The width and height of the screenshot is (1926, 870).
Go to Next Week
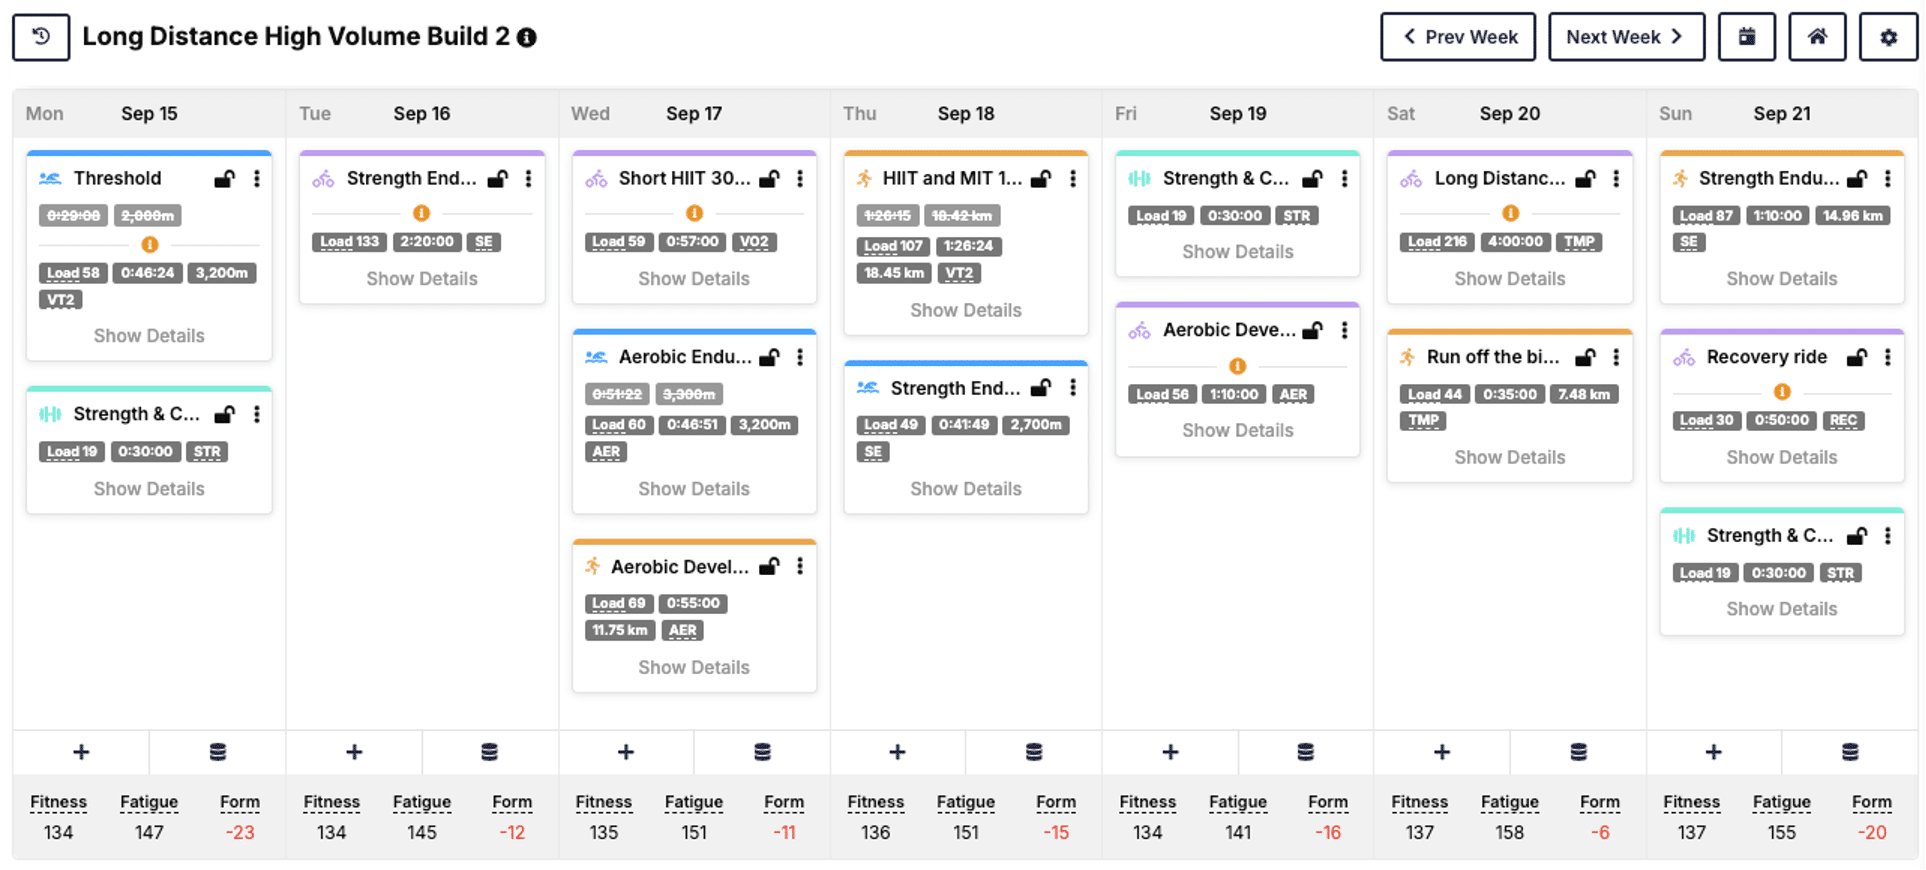coord(1626,37)
